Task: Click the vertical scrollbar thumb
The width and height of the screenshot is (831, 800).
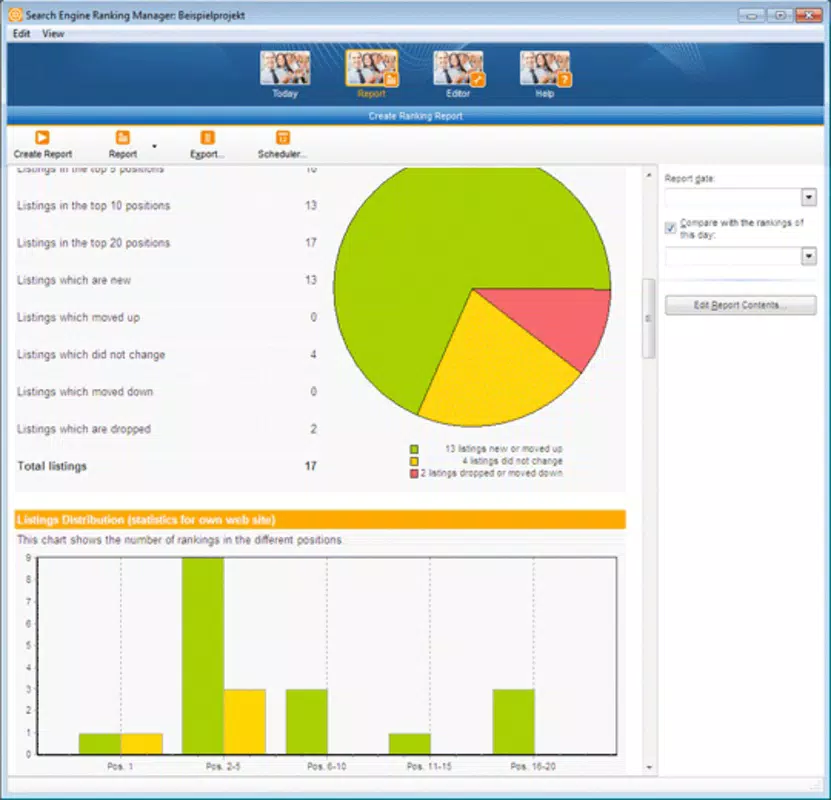Action: [x=649, y=318]
